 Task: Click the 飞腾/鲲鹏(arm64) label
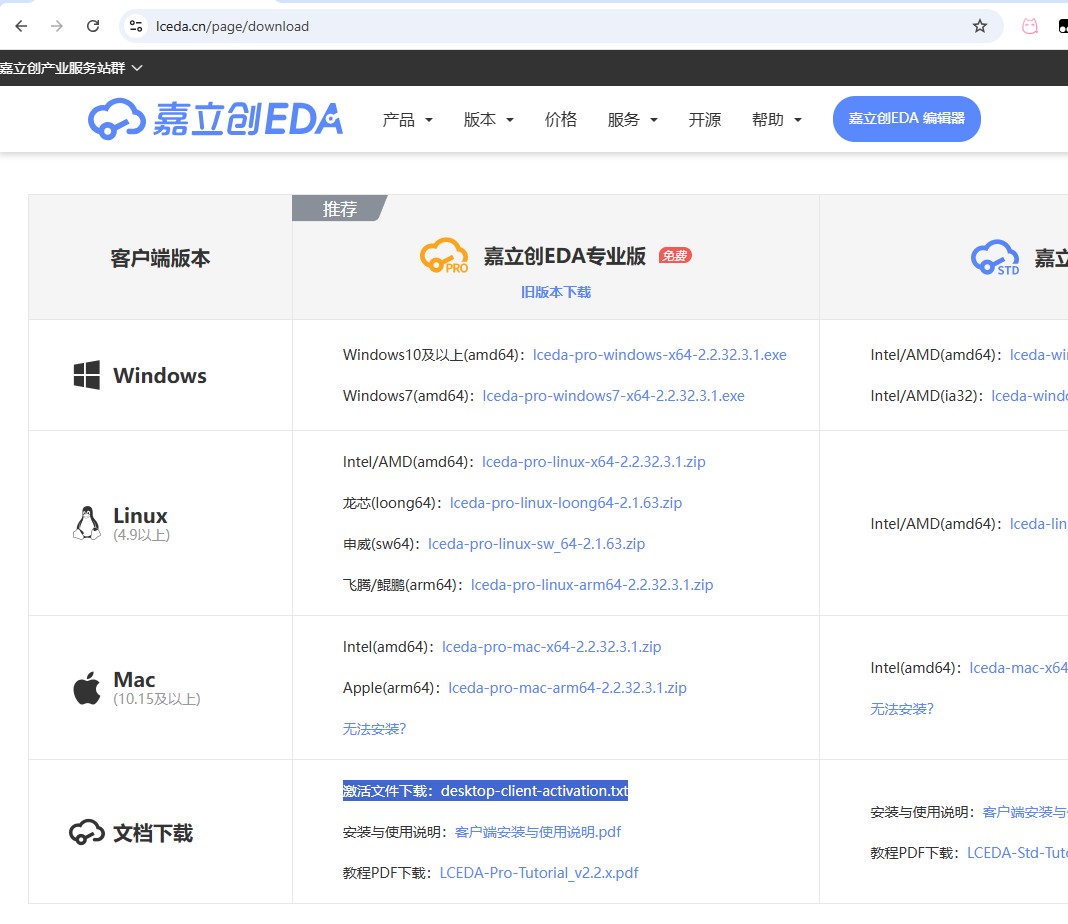(403, 584)
